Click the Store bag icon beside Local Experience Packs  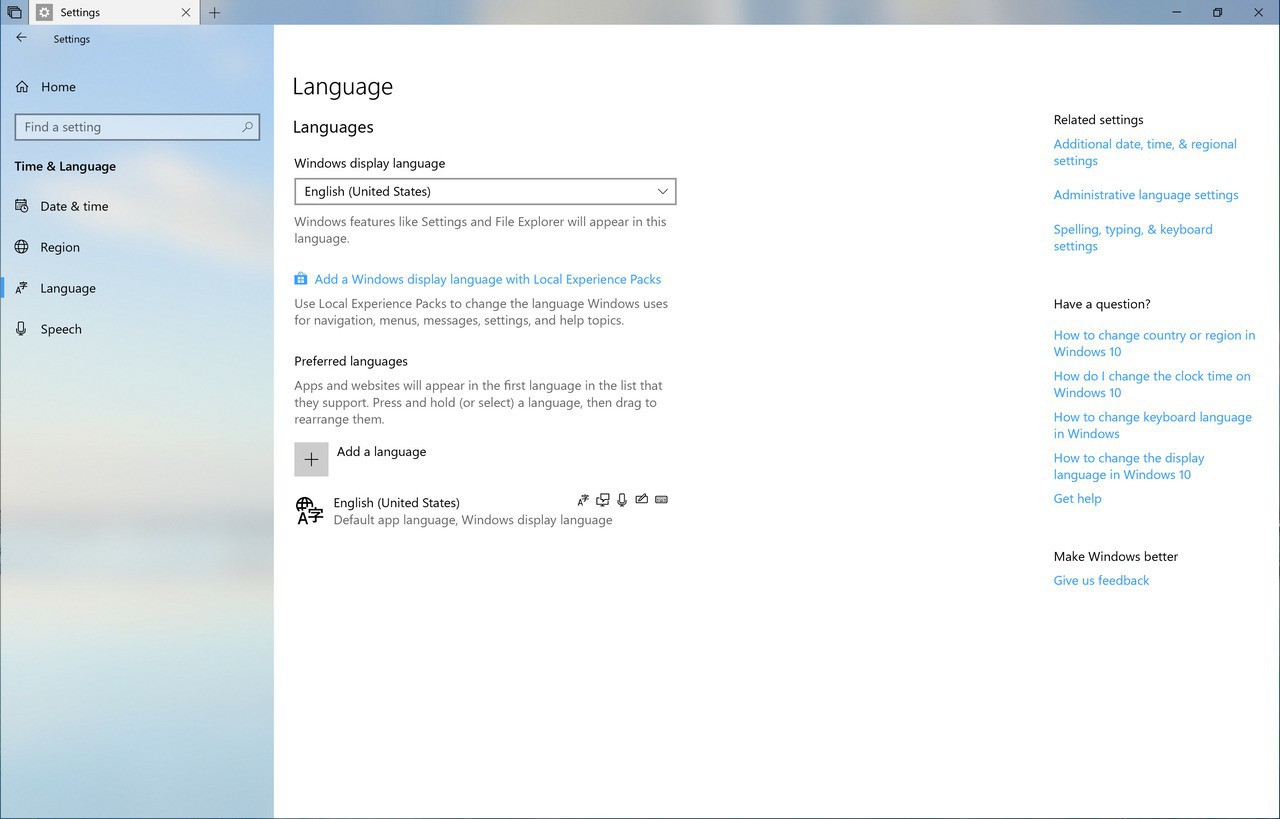tap(301, 279)
